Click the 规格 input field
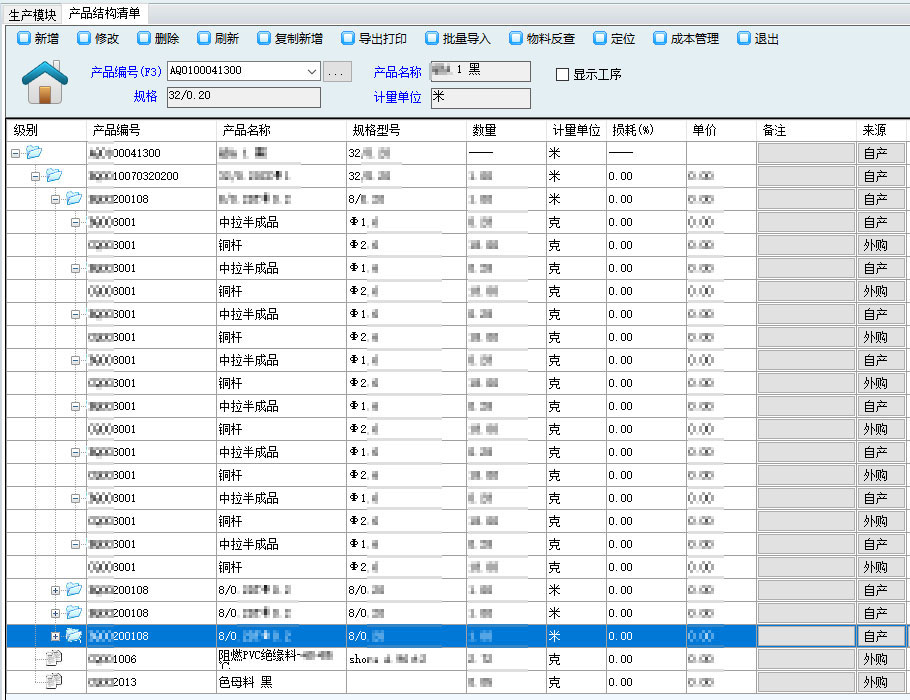Viewport: 910px width, 700px height. (243, 97)
